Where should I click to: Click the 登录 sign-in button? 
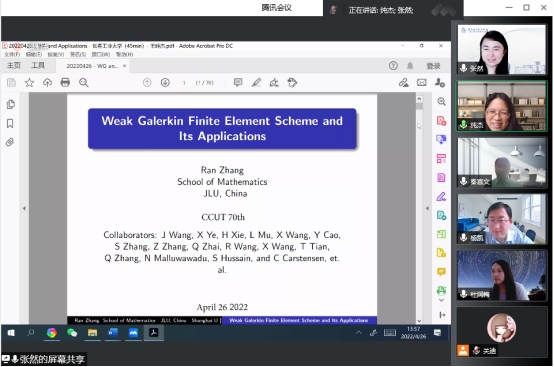tap(433, 66)
